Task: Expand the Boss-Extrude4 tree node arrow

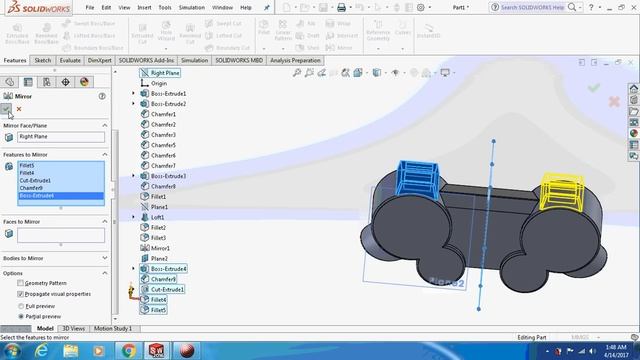Action: tap(133, 269)
